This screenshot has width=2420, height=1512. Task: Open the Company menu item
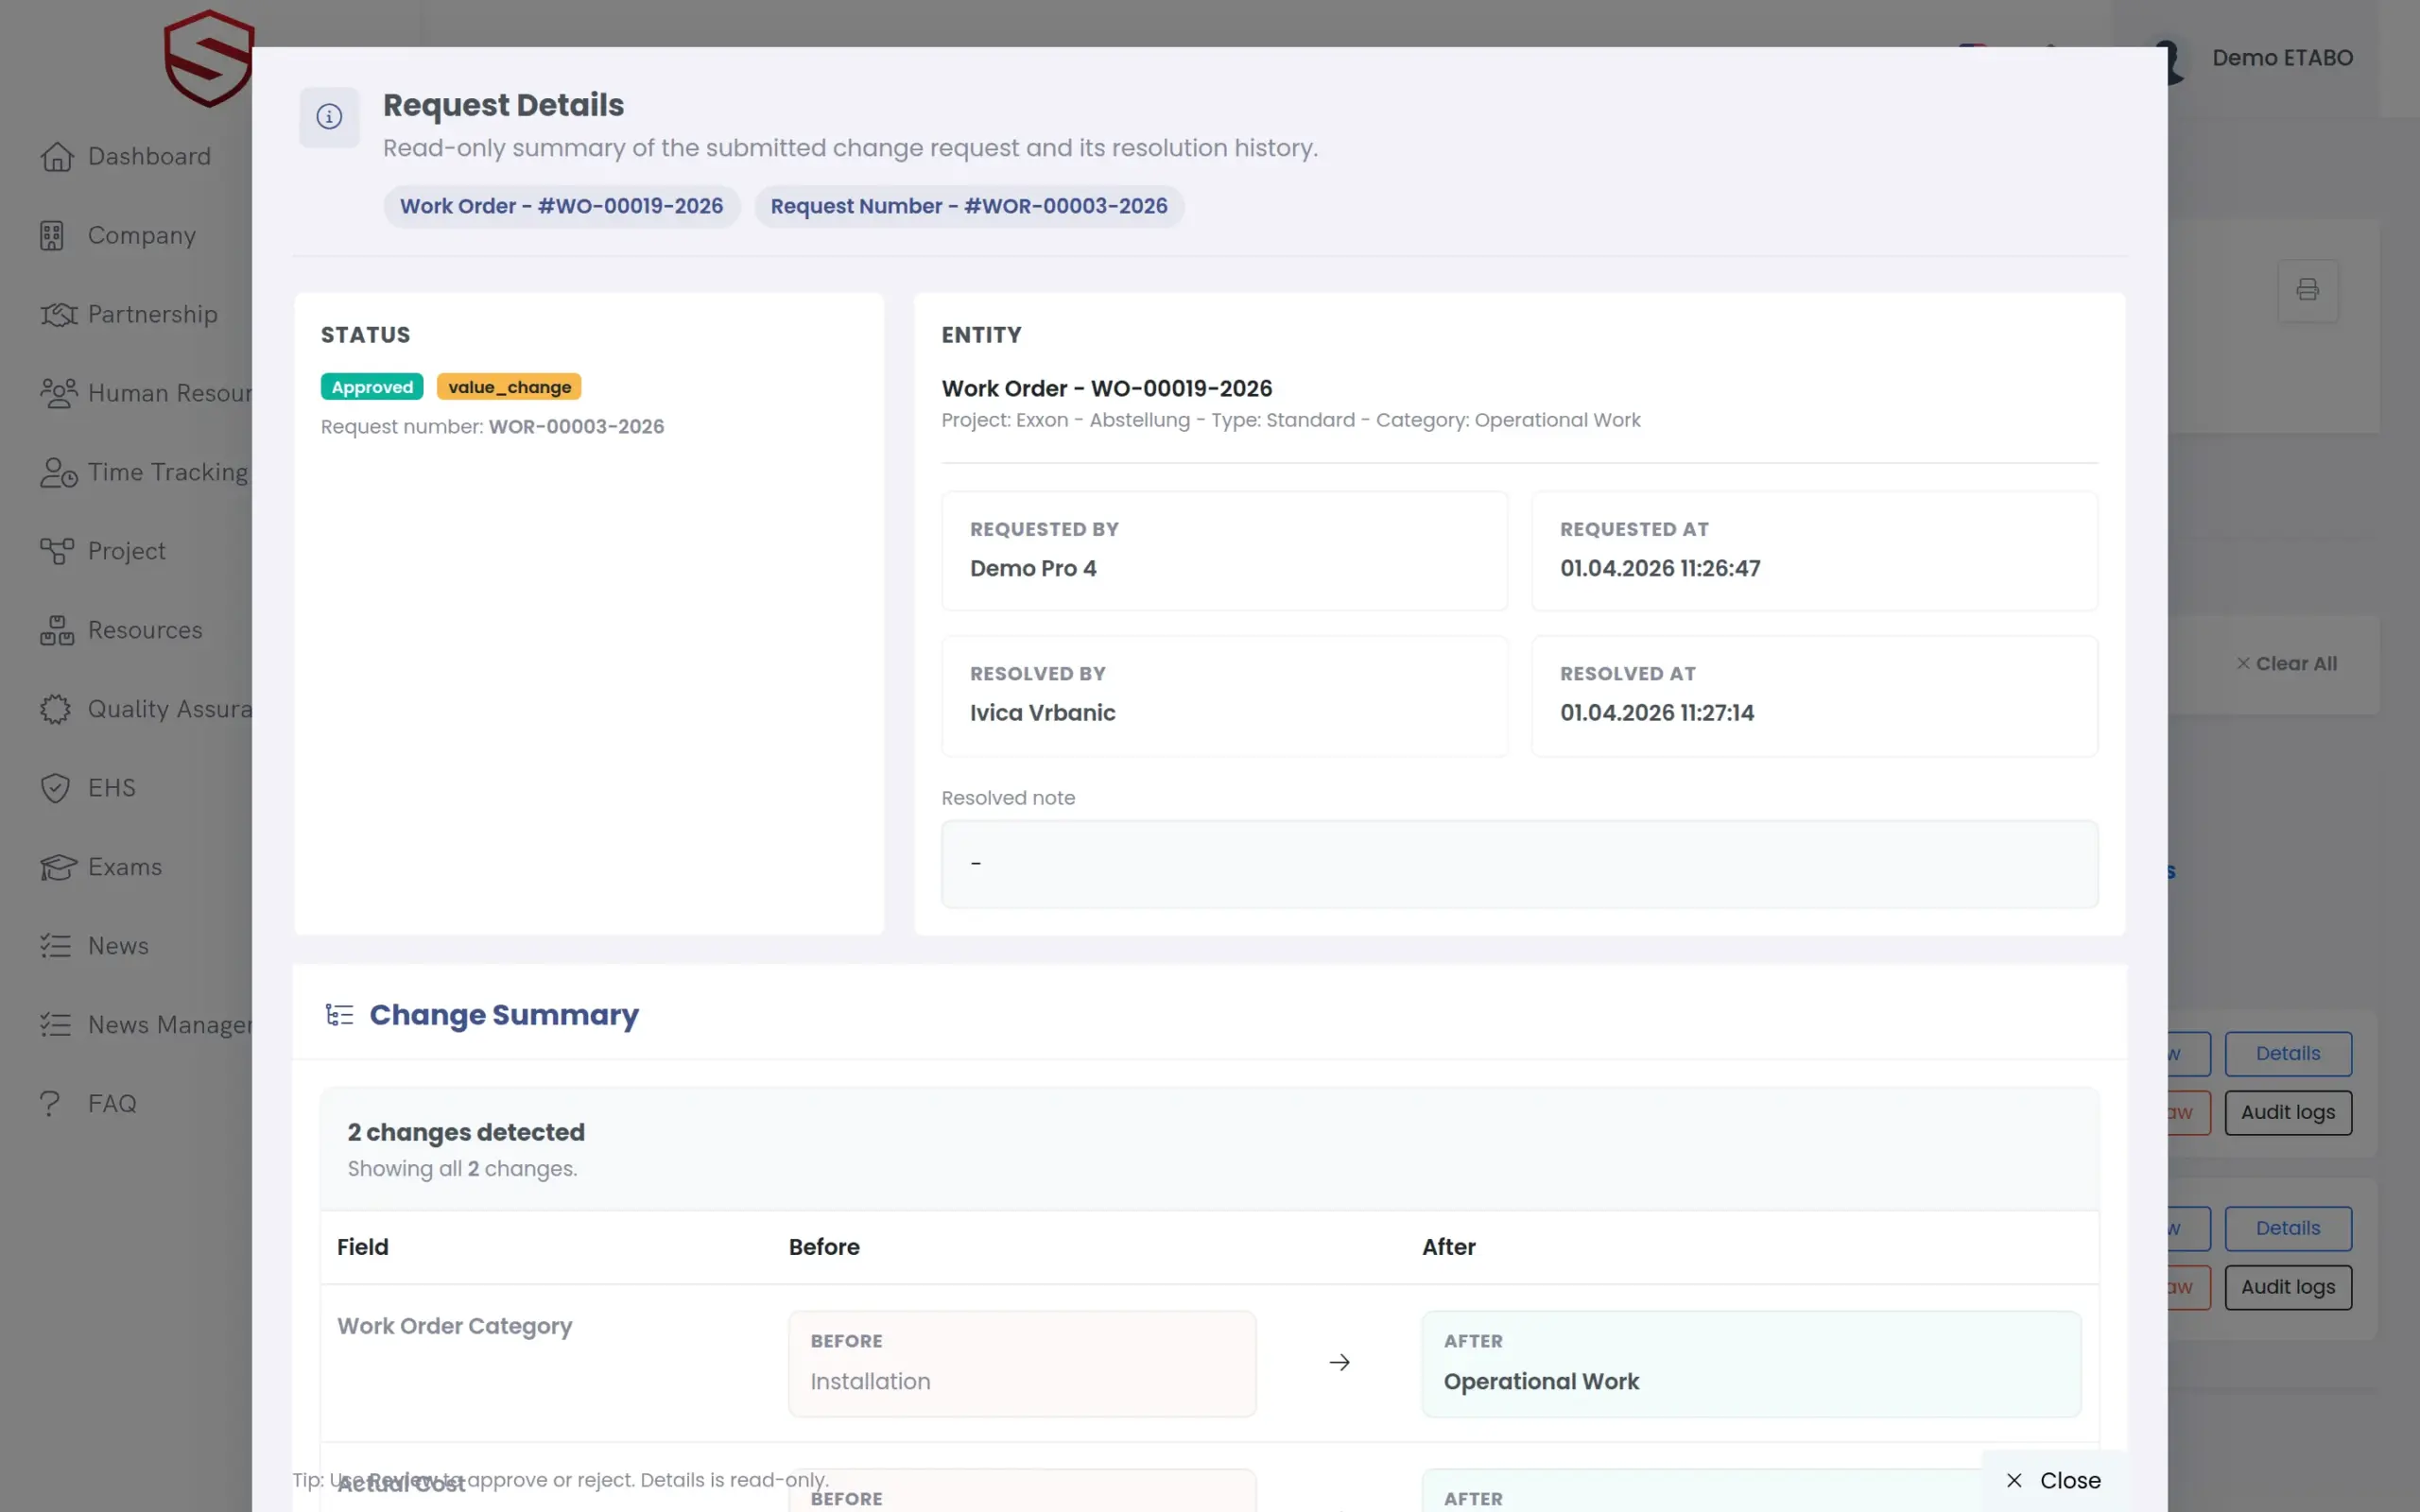click(142, 236)
